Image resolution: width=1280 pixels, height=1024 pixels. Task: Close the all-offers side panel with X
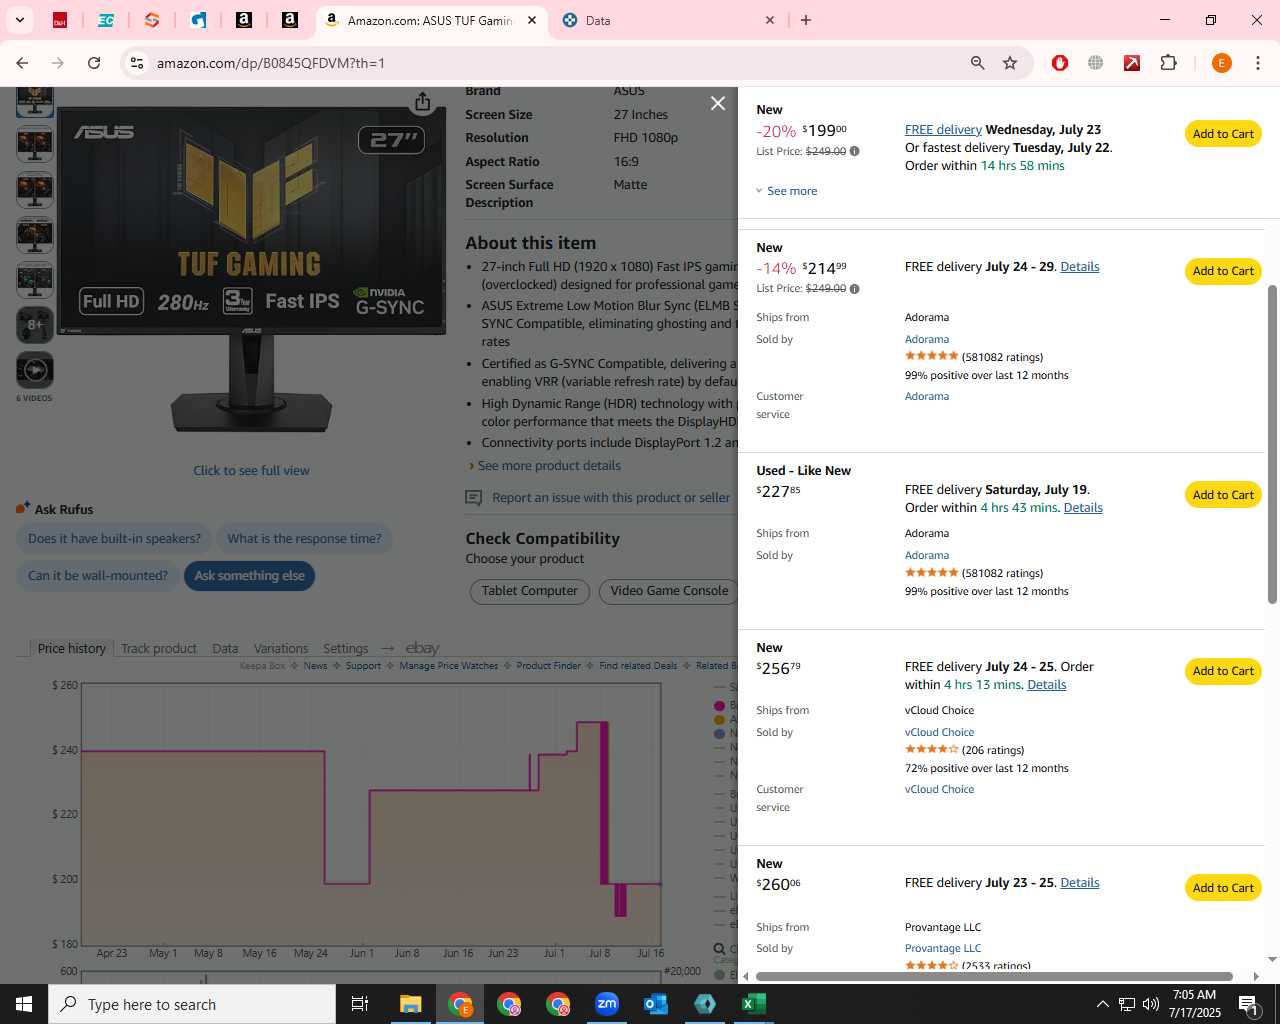717,103
